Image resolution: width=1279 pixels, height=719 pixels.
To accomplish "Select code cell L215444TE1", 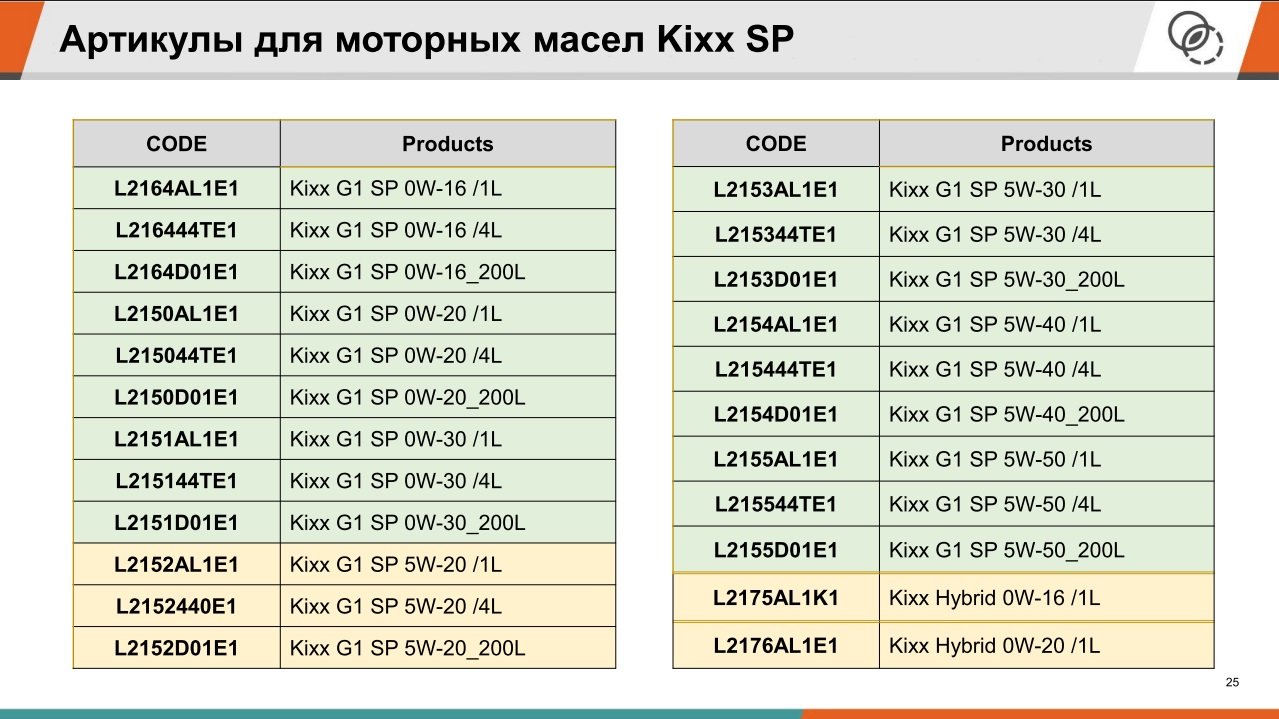I will 776,370.
